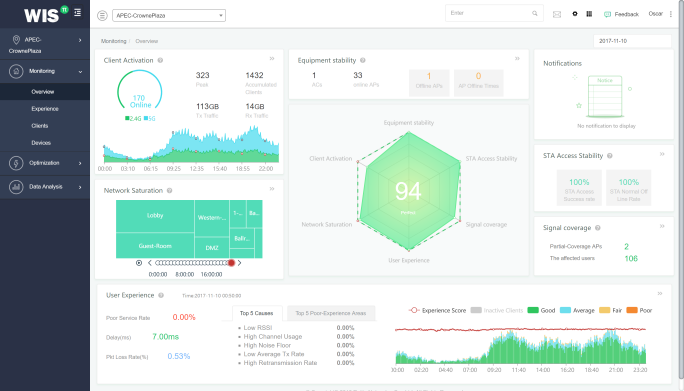Viewport: 684px width, 391px height.
Task: Select the Lobby block in treemap
Action: 155,216
